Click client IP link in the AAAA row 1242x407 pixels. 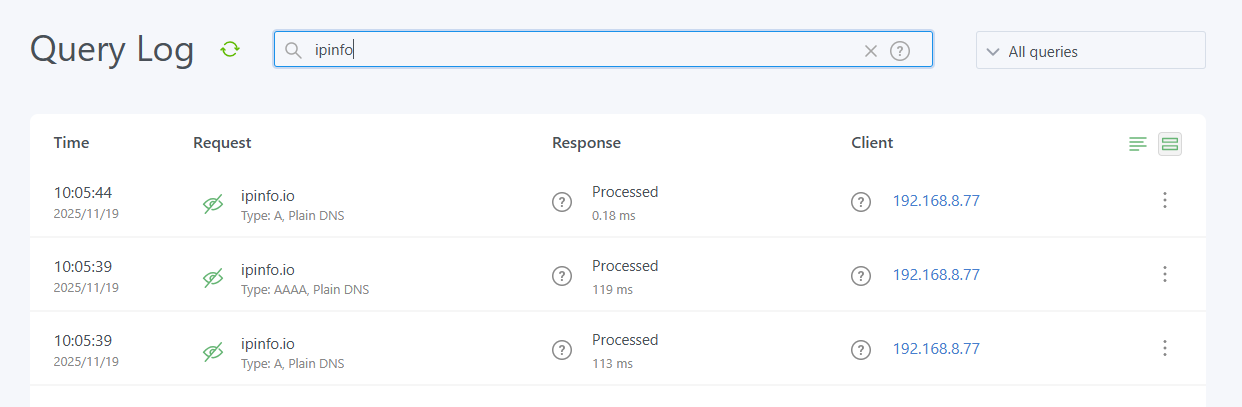[936, 275]
